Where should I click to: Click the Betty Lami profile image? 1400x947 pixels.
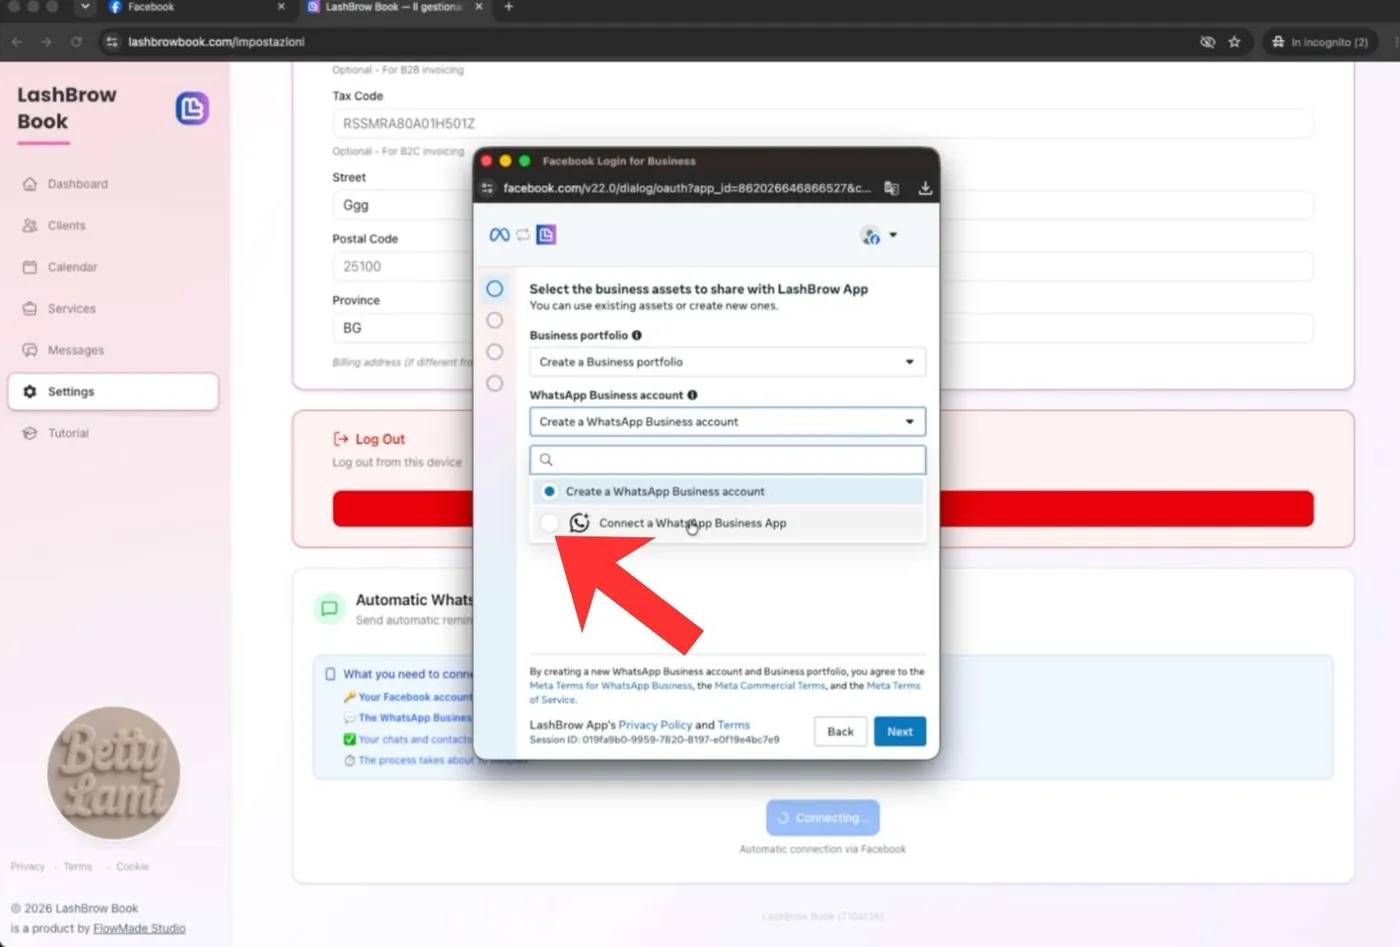(113, 773)
